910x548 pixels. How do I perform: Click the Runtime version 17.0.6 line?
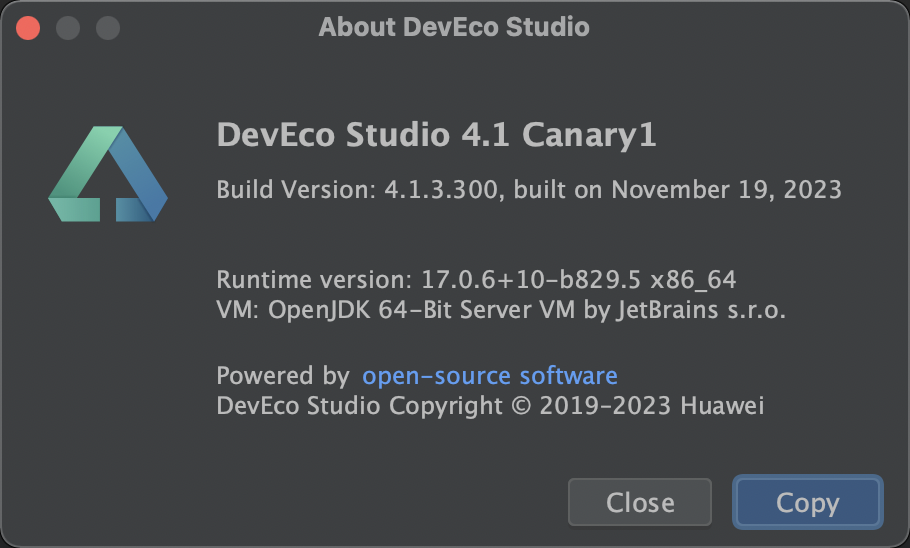[x=476, y=280]
